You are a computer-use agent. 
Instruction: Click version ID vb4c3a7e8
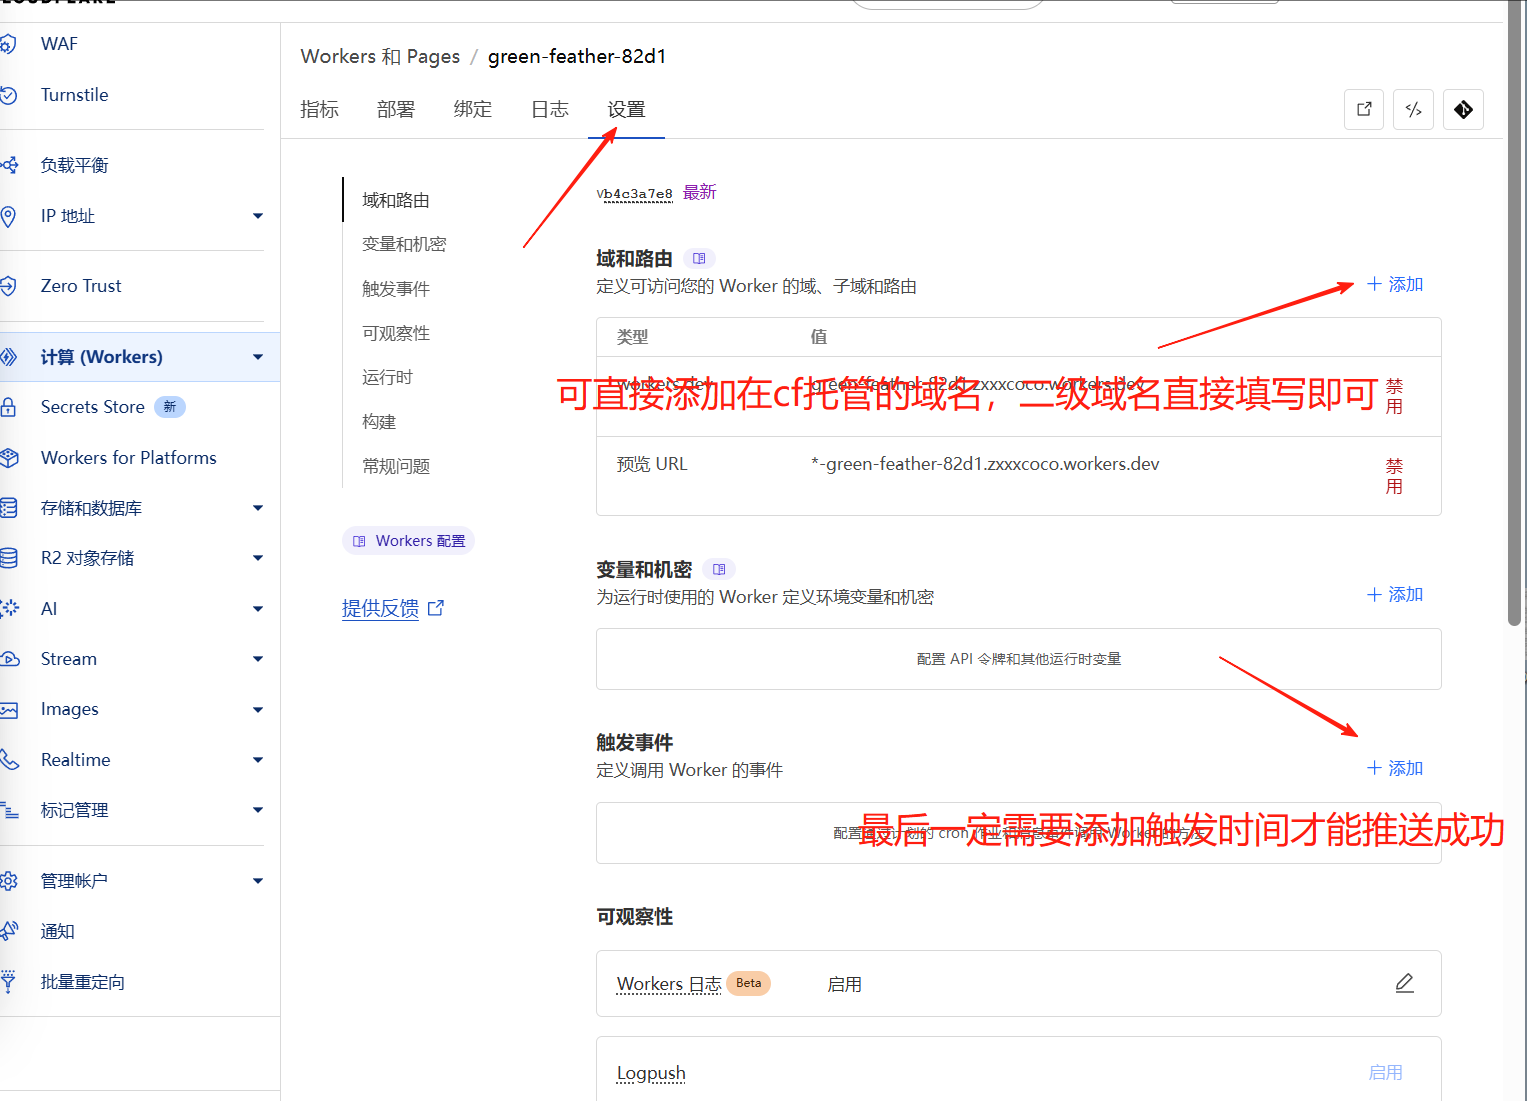(x=635, y=194)
